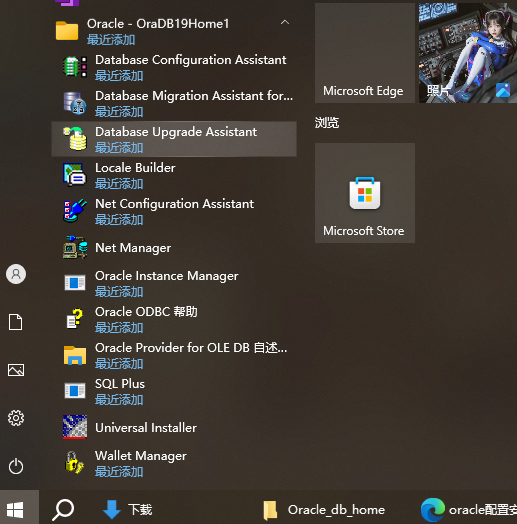Viewport: 517px width, 524px height.
Task: Open Oracle Instance Manager entry
Action: pos(174,283)
